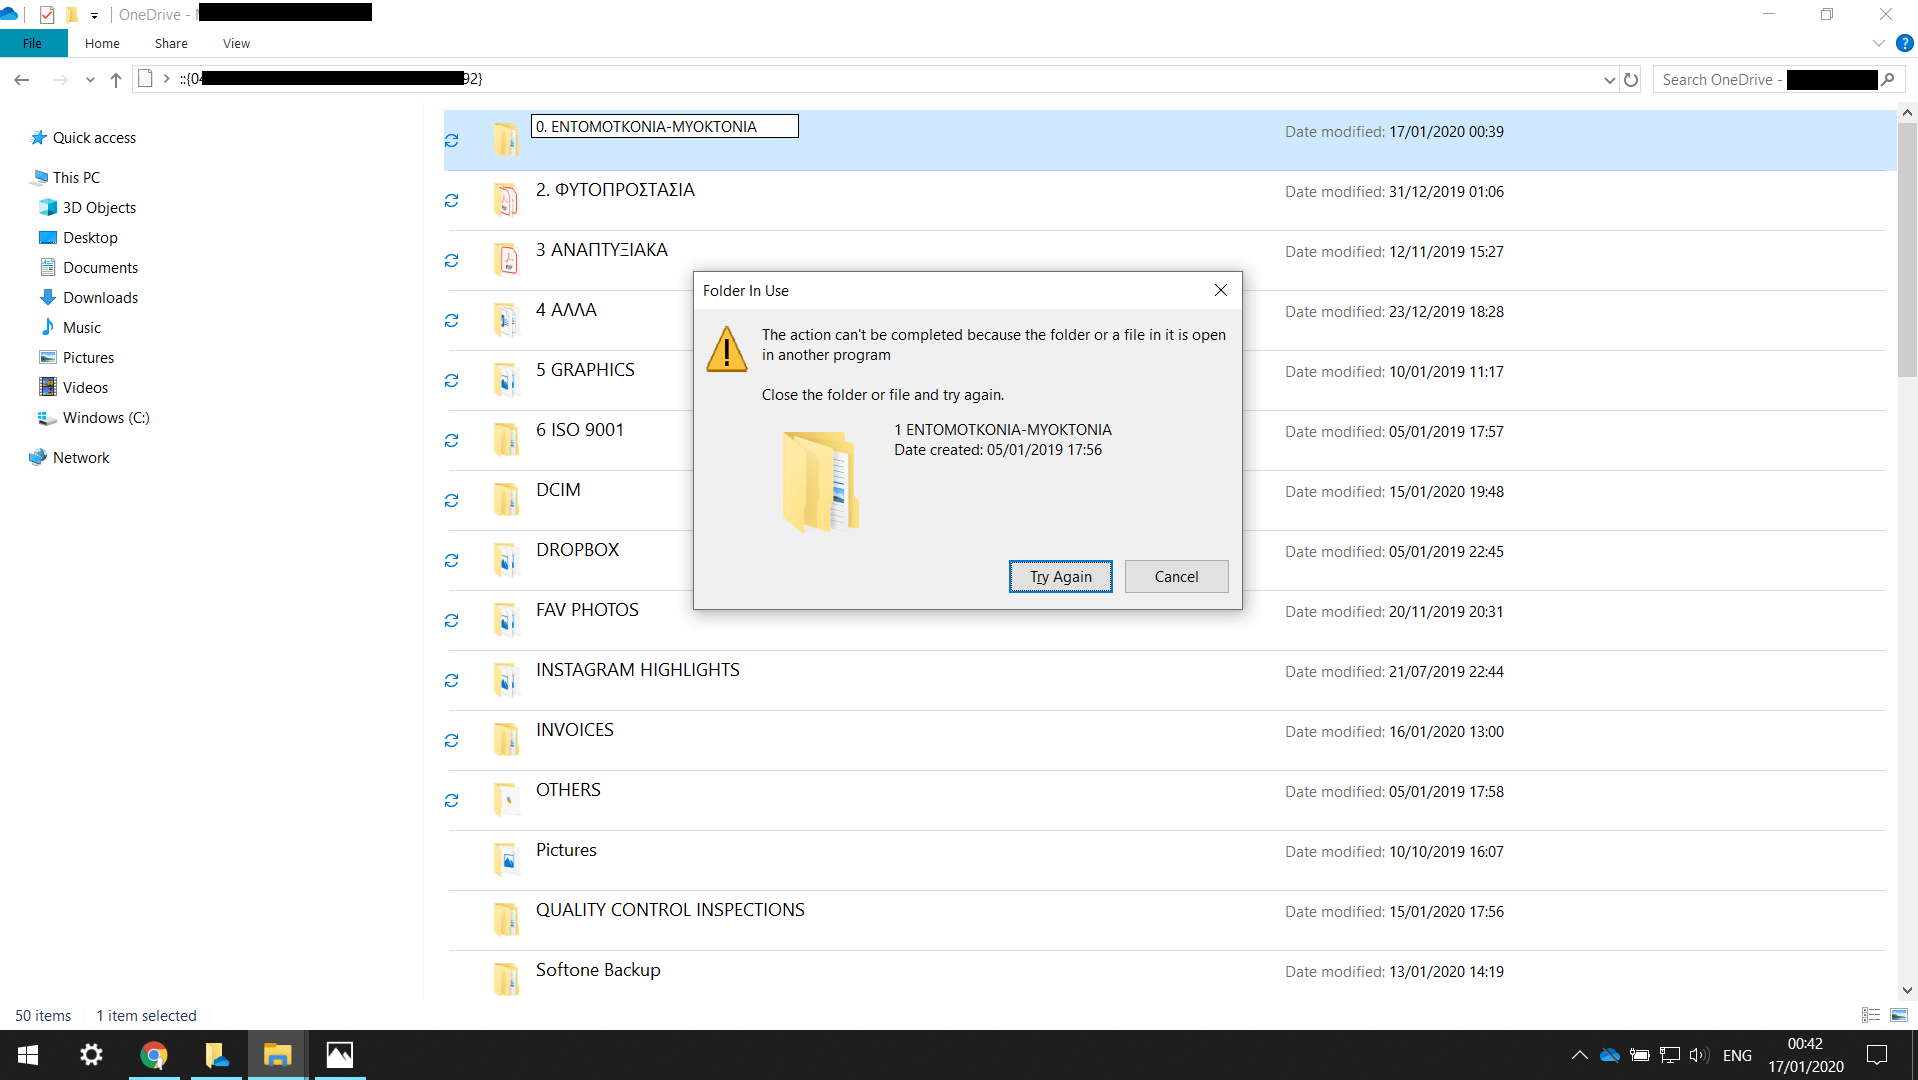Select the 6 ISO 9001 folder
The width and height of the screenshot is (1918, 1080).
coord(580,430)
